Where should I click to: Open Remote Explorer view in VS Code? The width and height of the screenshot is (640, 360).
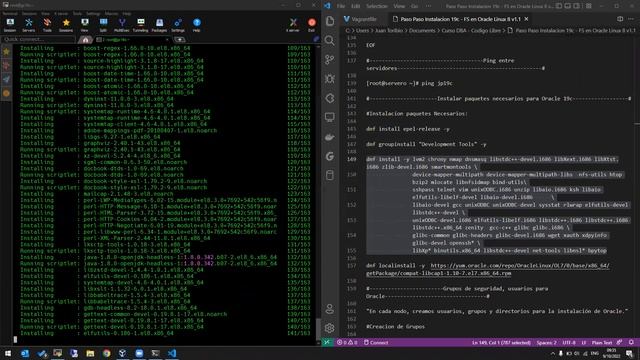coord(330,118)
